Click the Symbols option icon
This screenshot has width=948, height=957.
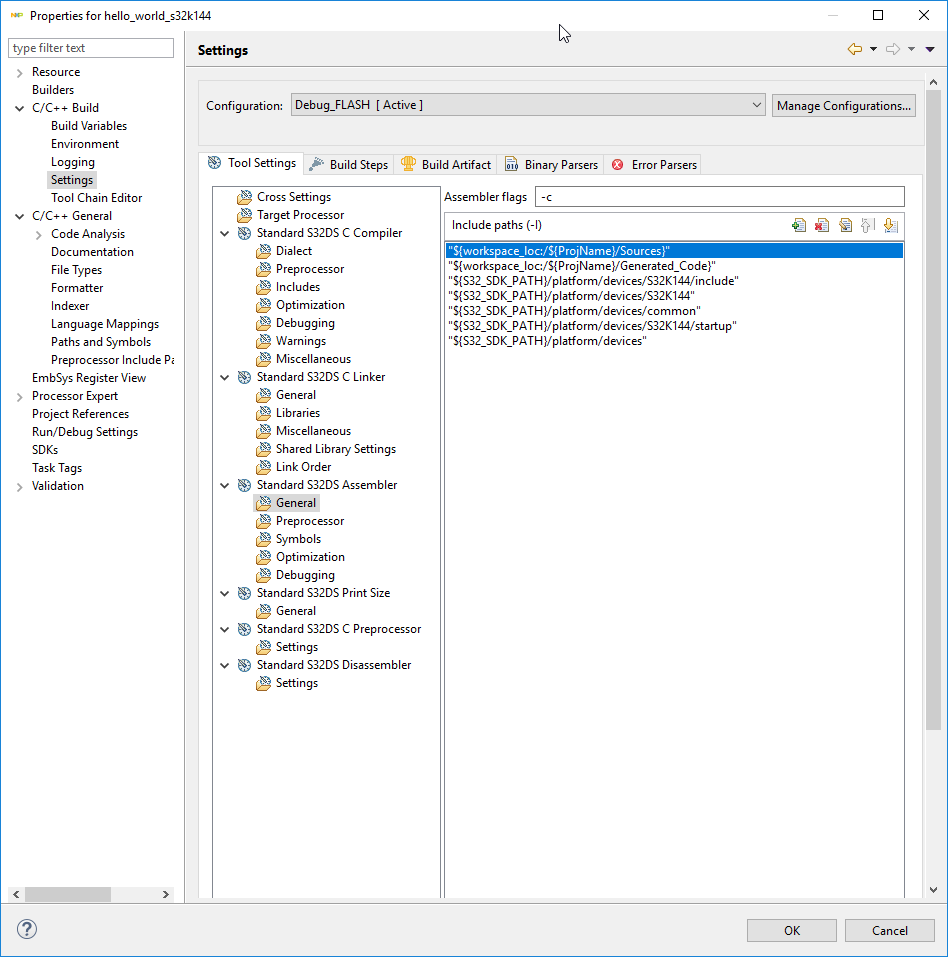click(x=264, y=539)
